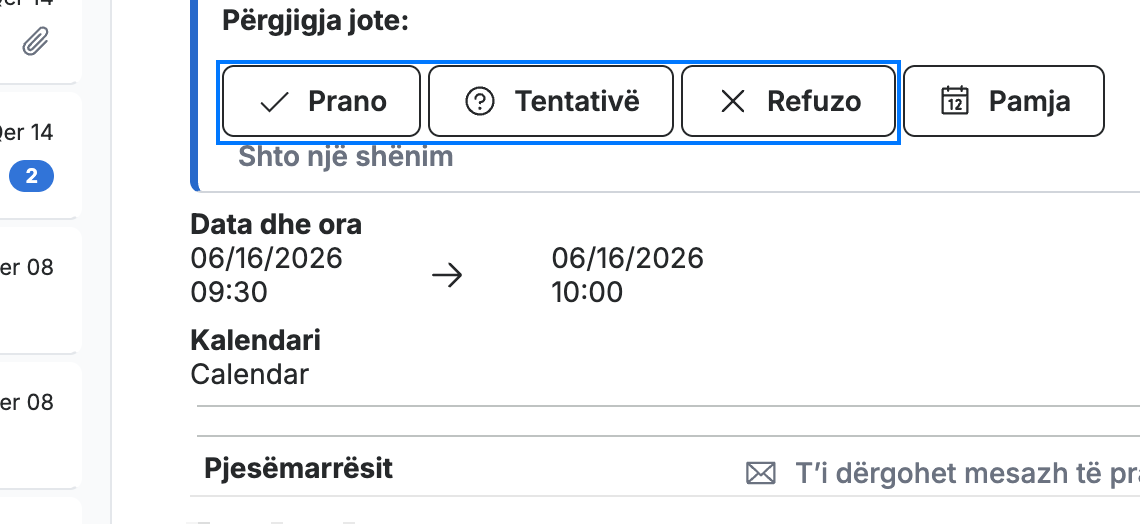Select the start time 09:30
This screenshot has width=1140, height=524.
point(229,292)
